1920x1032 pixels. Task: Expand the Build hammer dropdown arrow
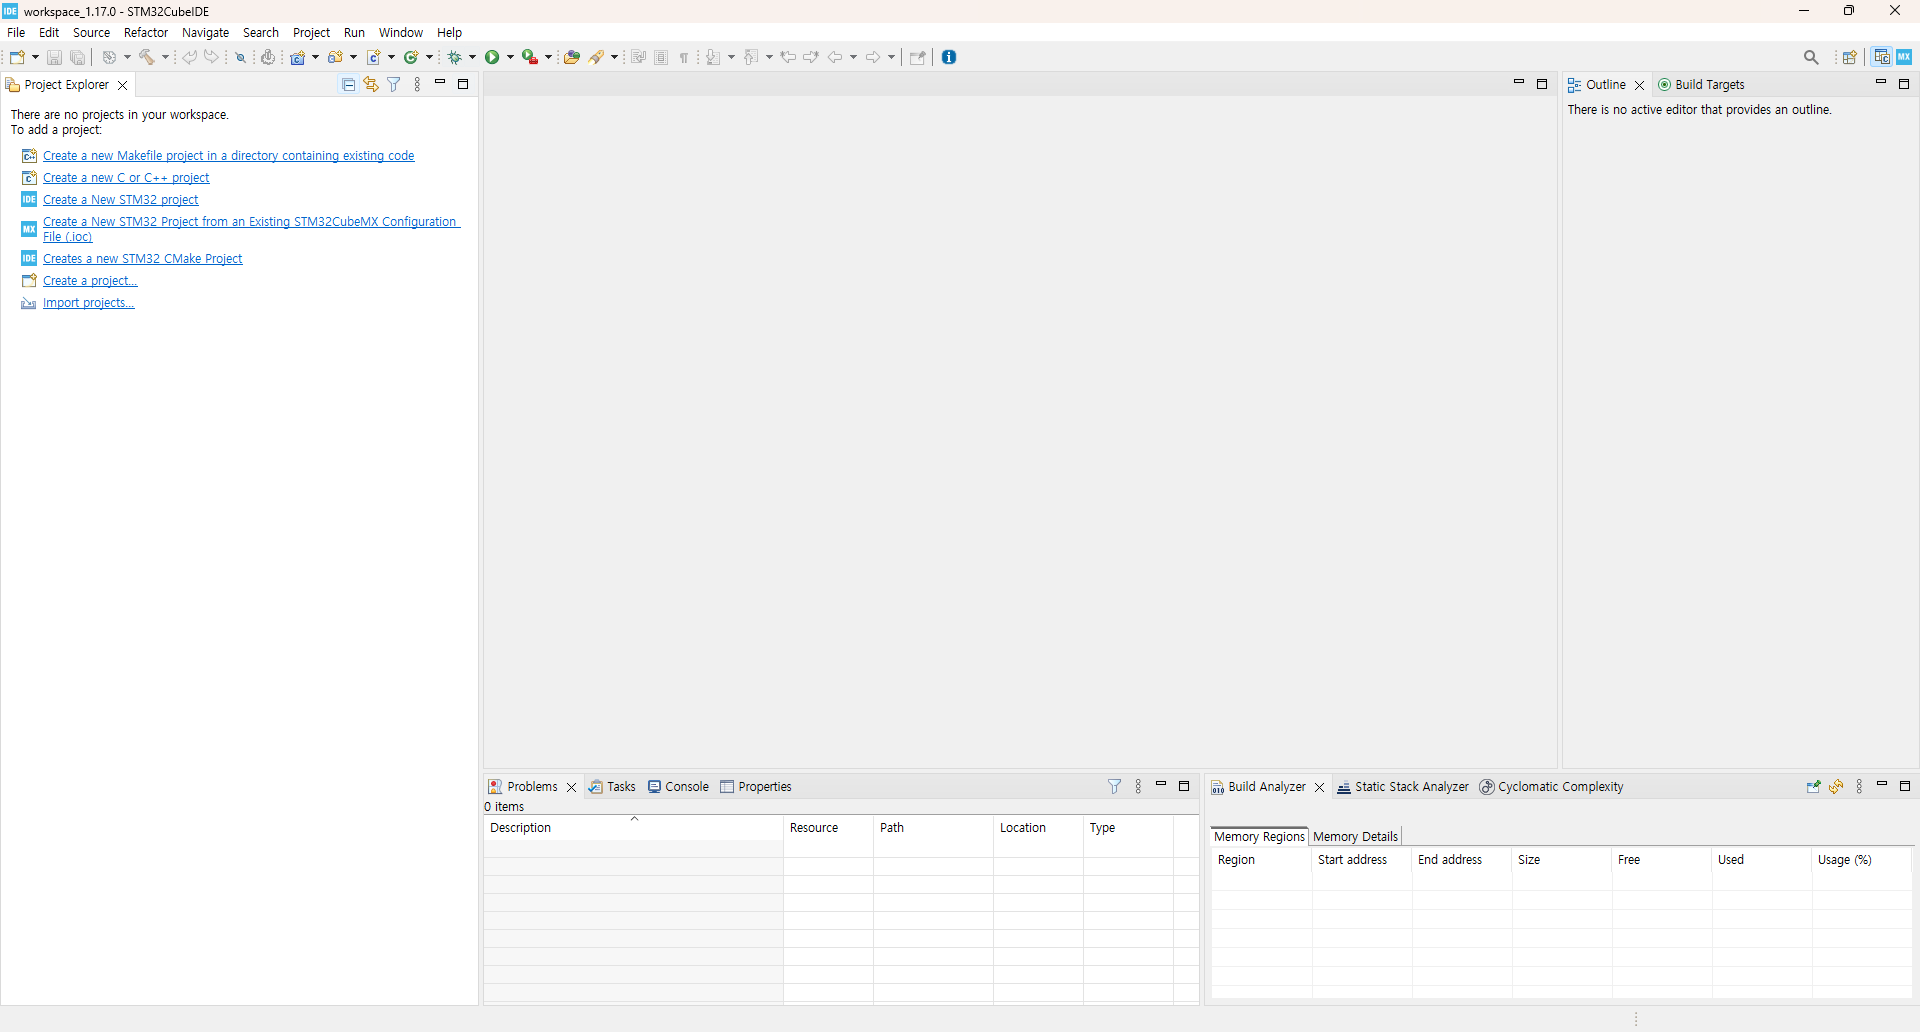(x=166, y=57)
